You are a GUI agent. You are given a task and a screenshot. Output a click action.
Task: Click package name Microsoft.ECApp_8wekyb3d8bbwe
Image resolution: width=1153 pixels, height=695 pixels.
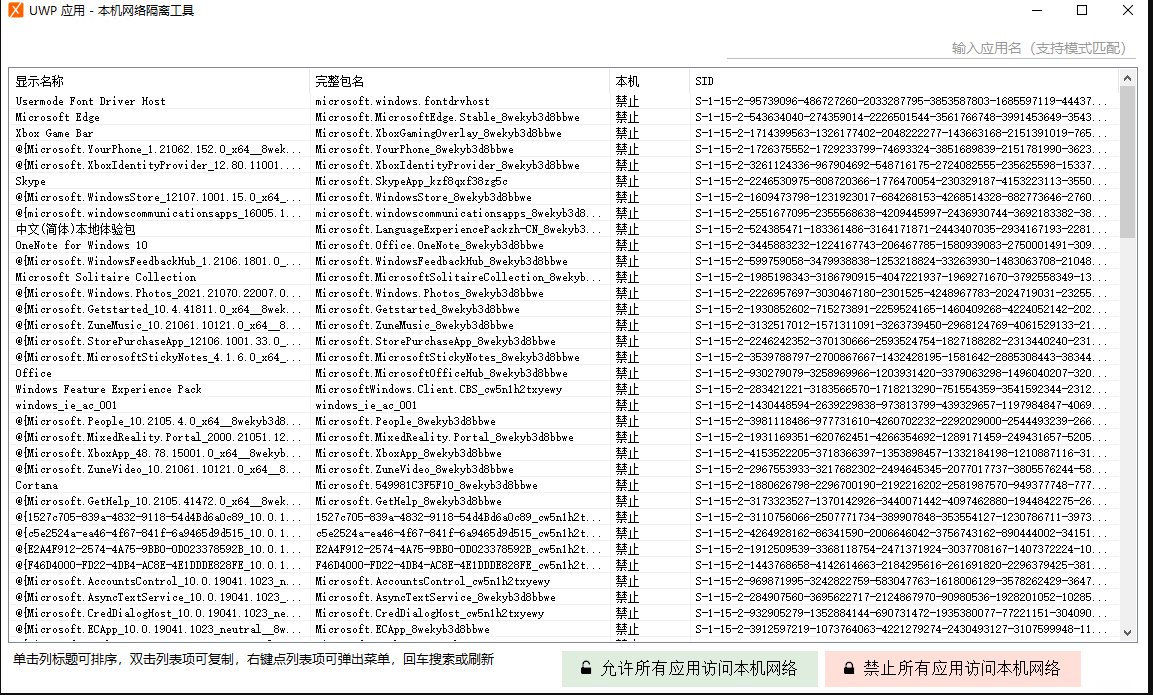[402, 629]
